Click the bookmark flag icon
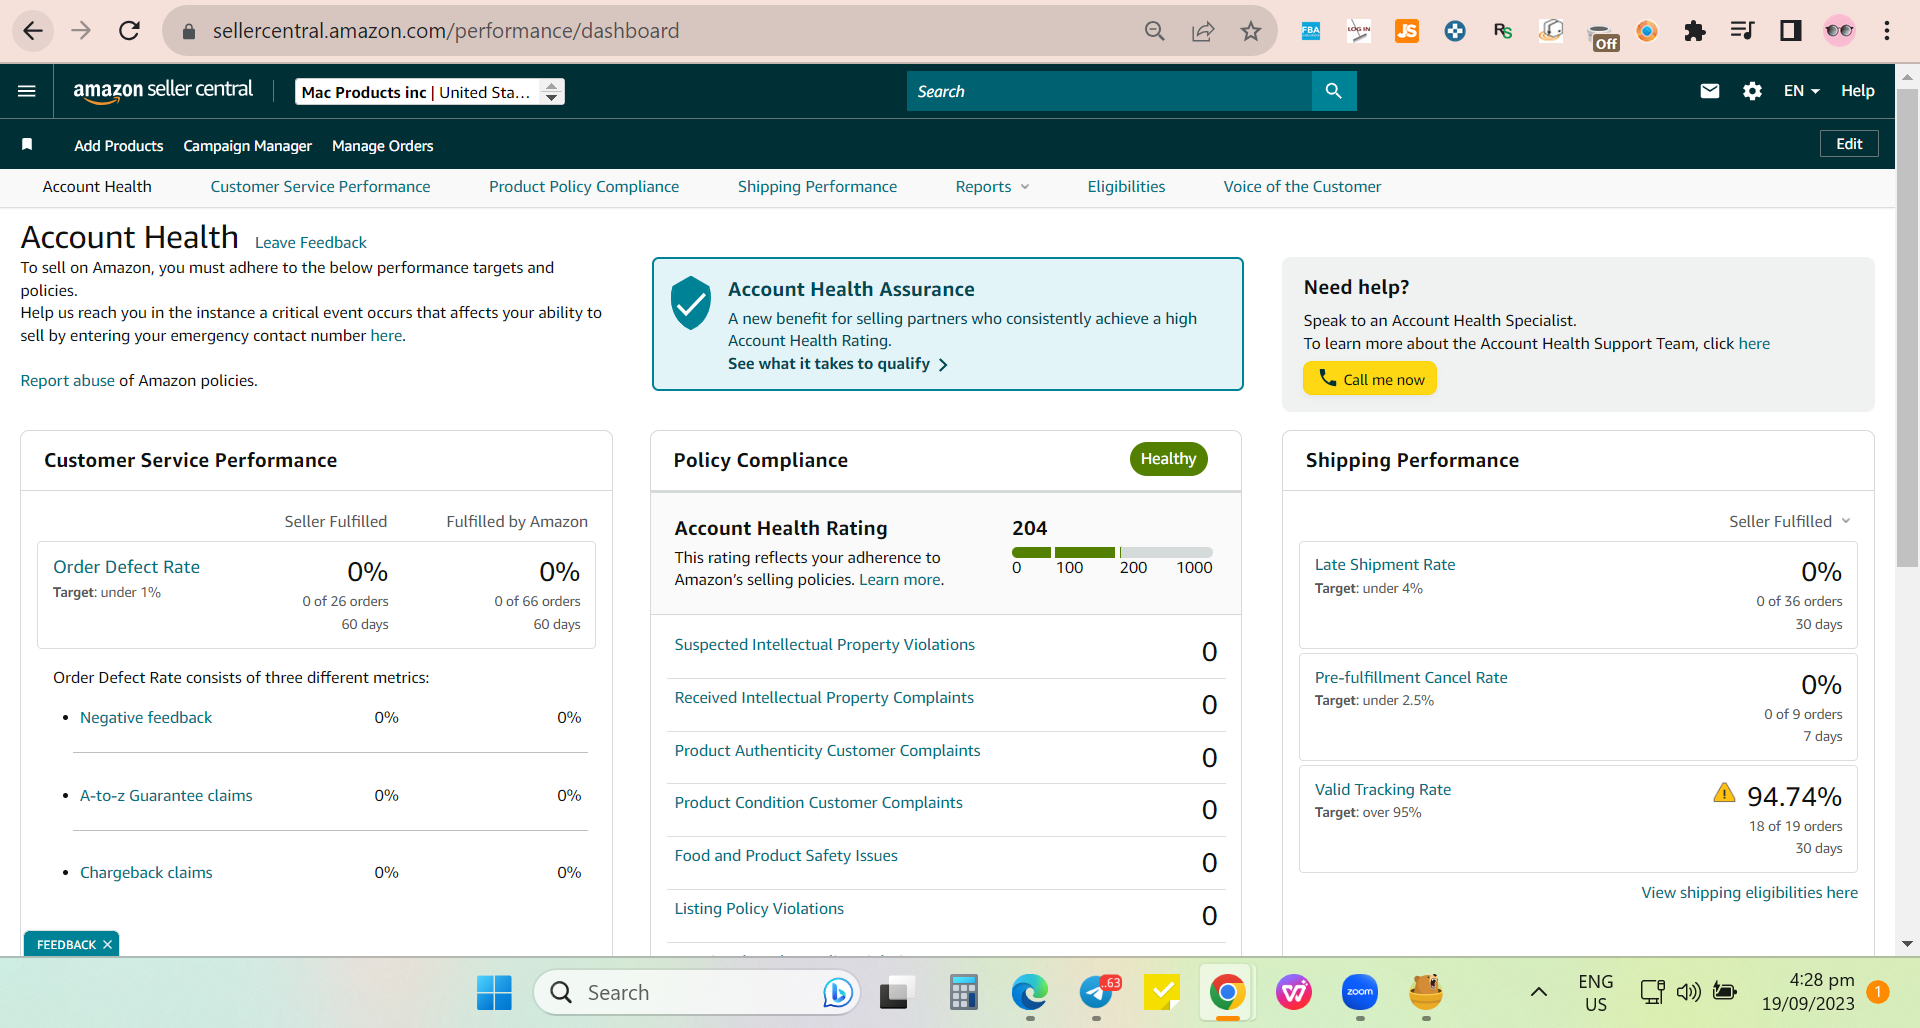Viewport: 1920px width, 1028px height. coord(27,145)
